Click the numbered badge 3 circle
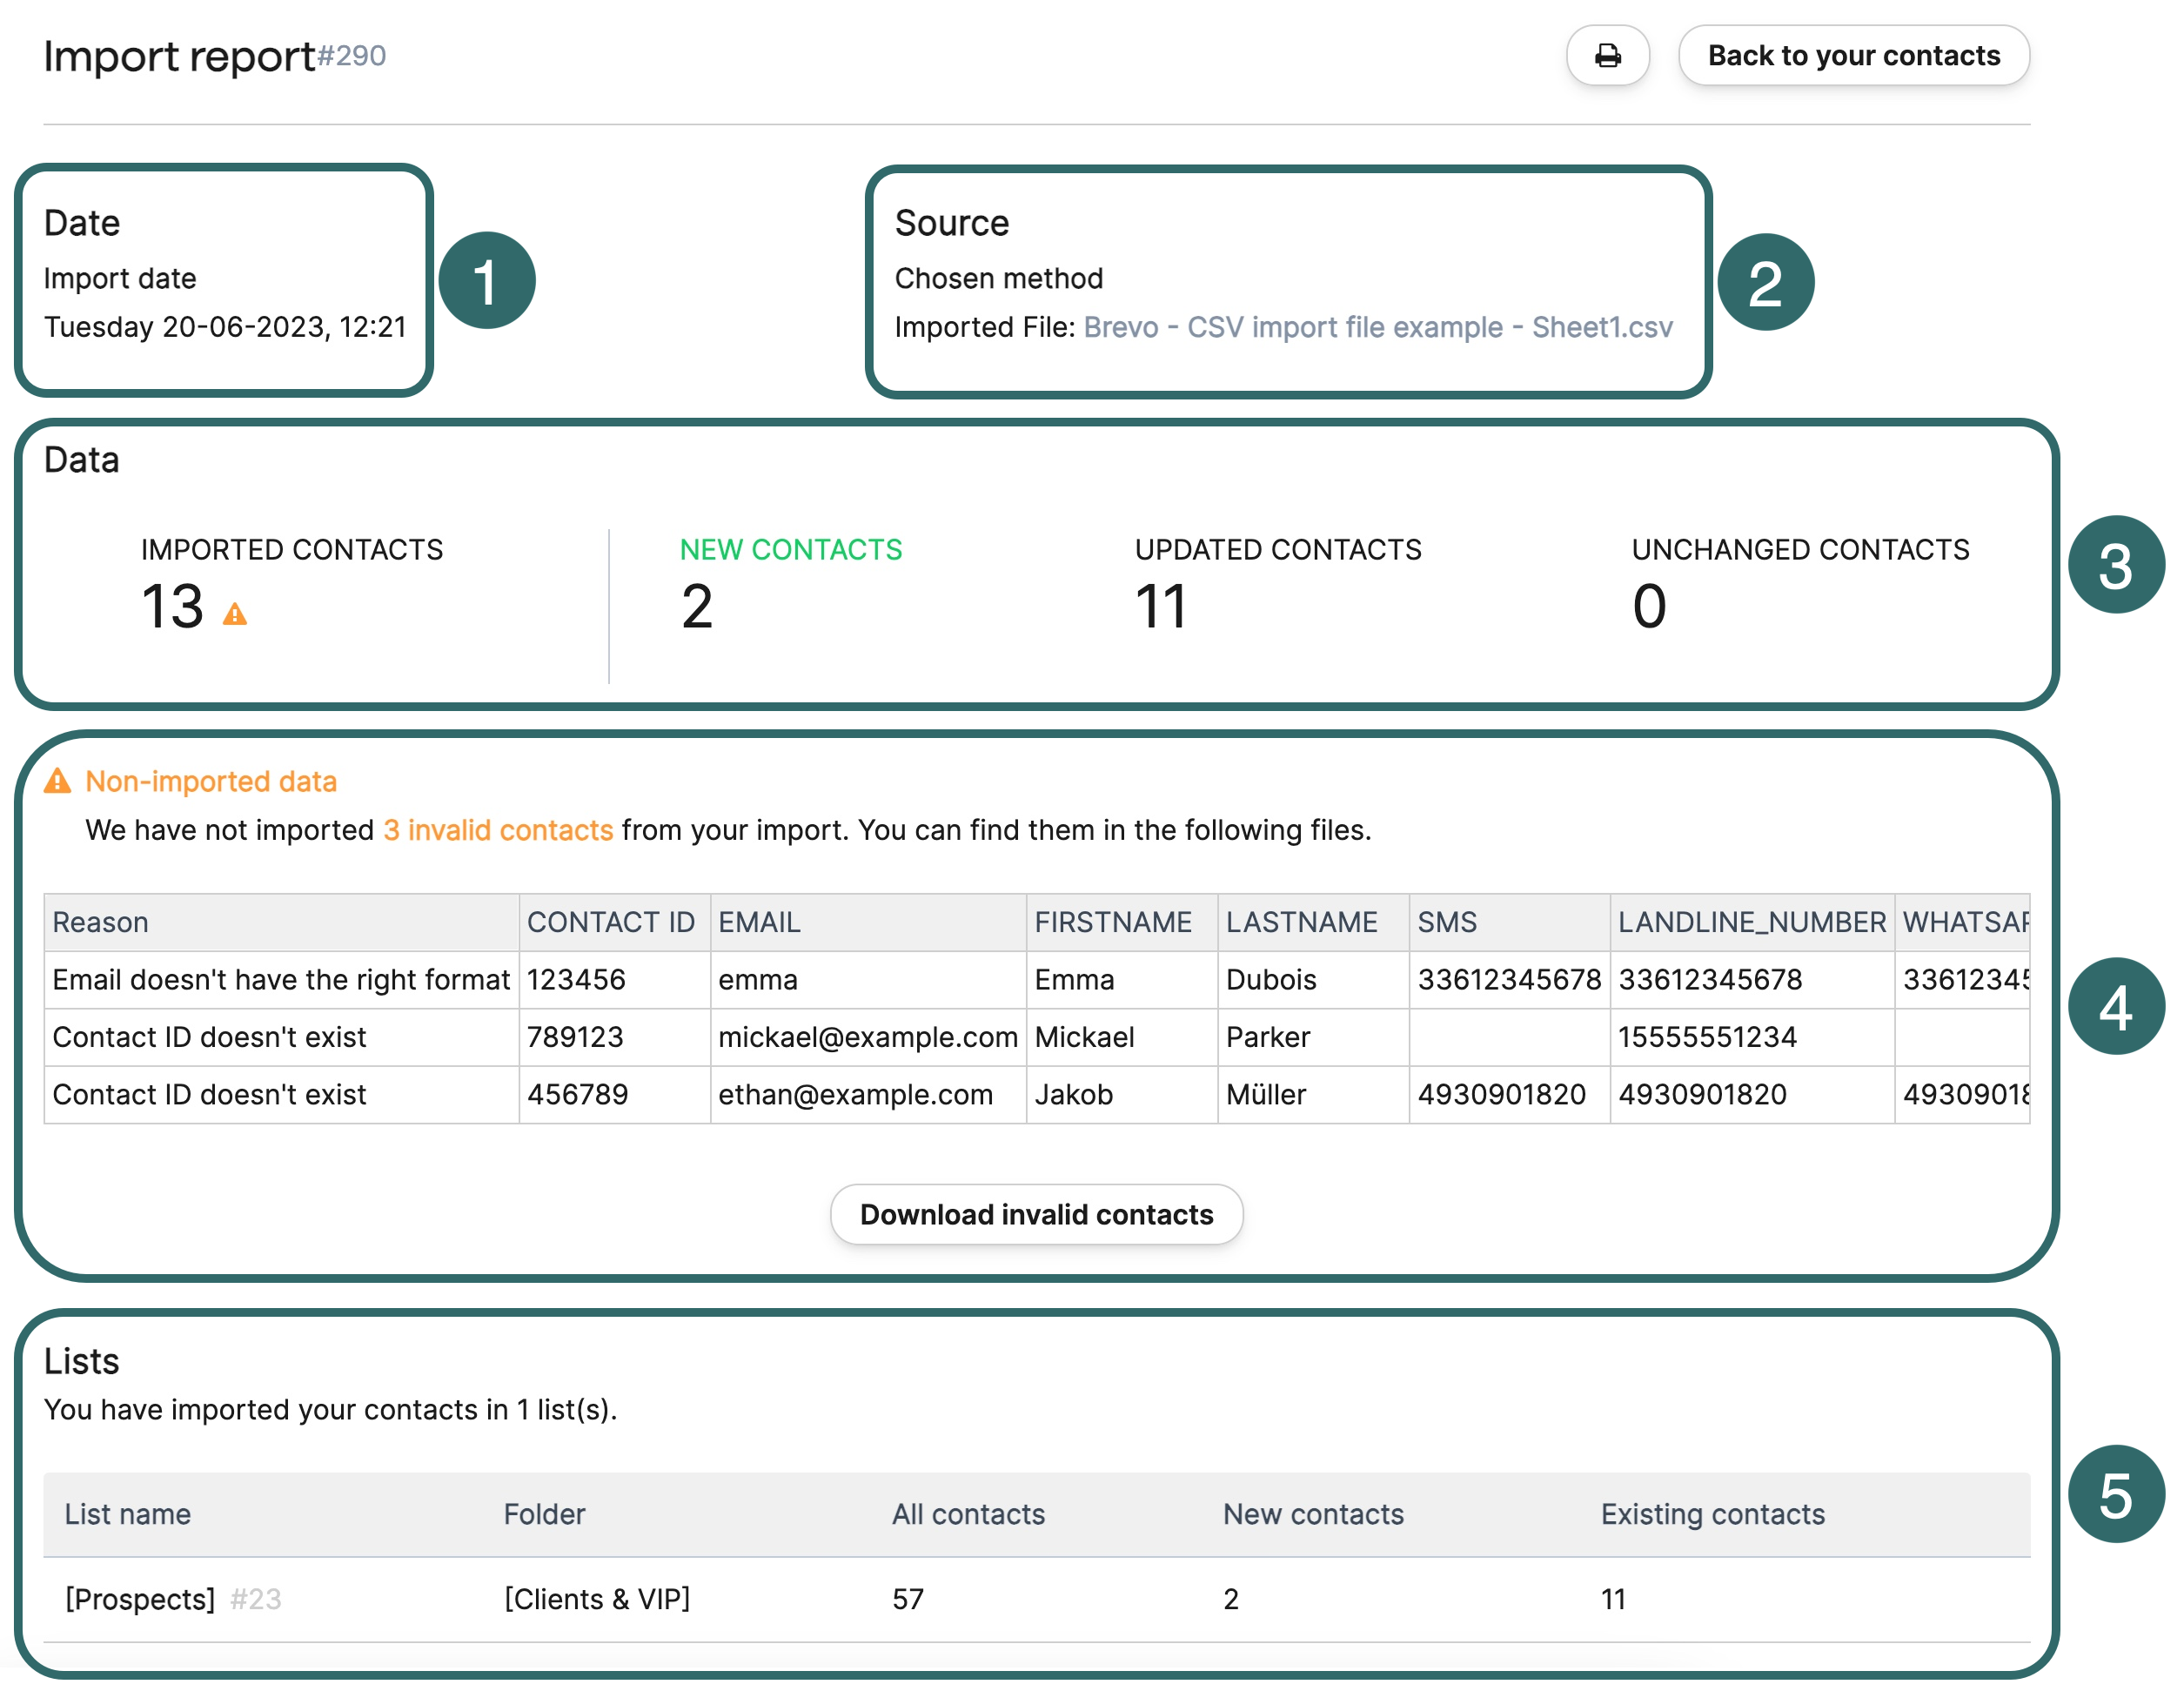2184x1691 pixels. [x=2114, y=565]
